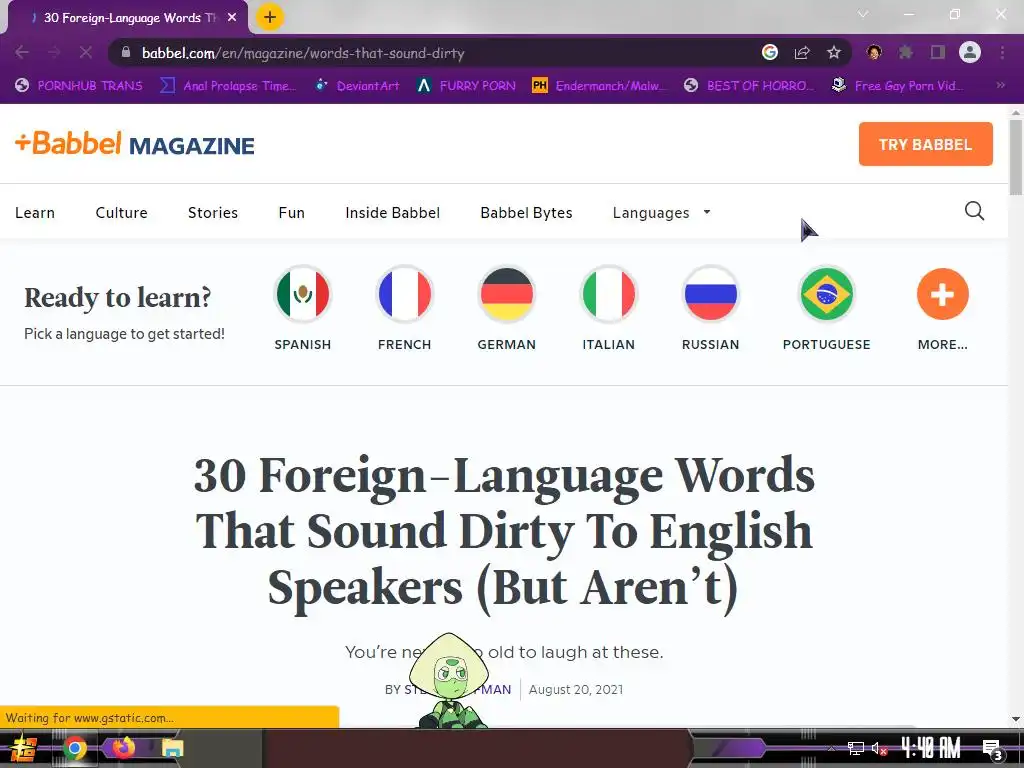Screen dimensions: 1024x768
Task: Click the forward navigation arrow
Action: pyautogui.click(x=54, y=52)
